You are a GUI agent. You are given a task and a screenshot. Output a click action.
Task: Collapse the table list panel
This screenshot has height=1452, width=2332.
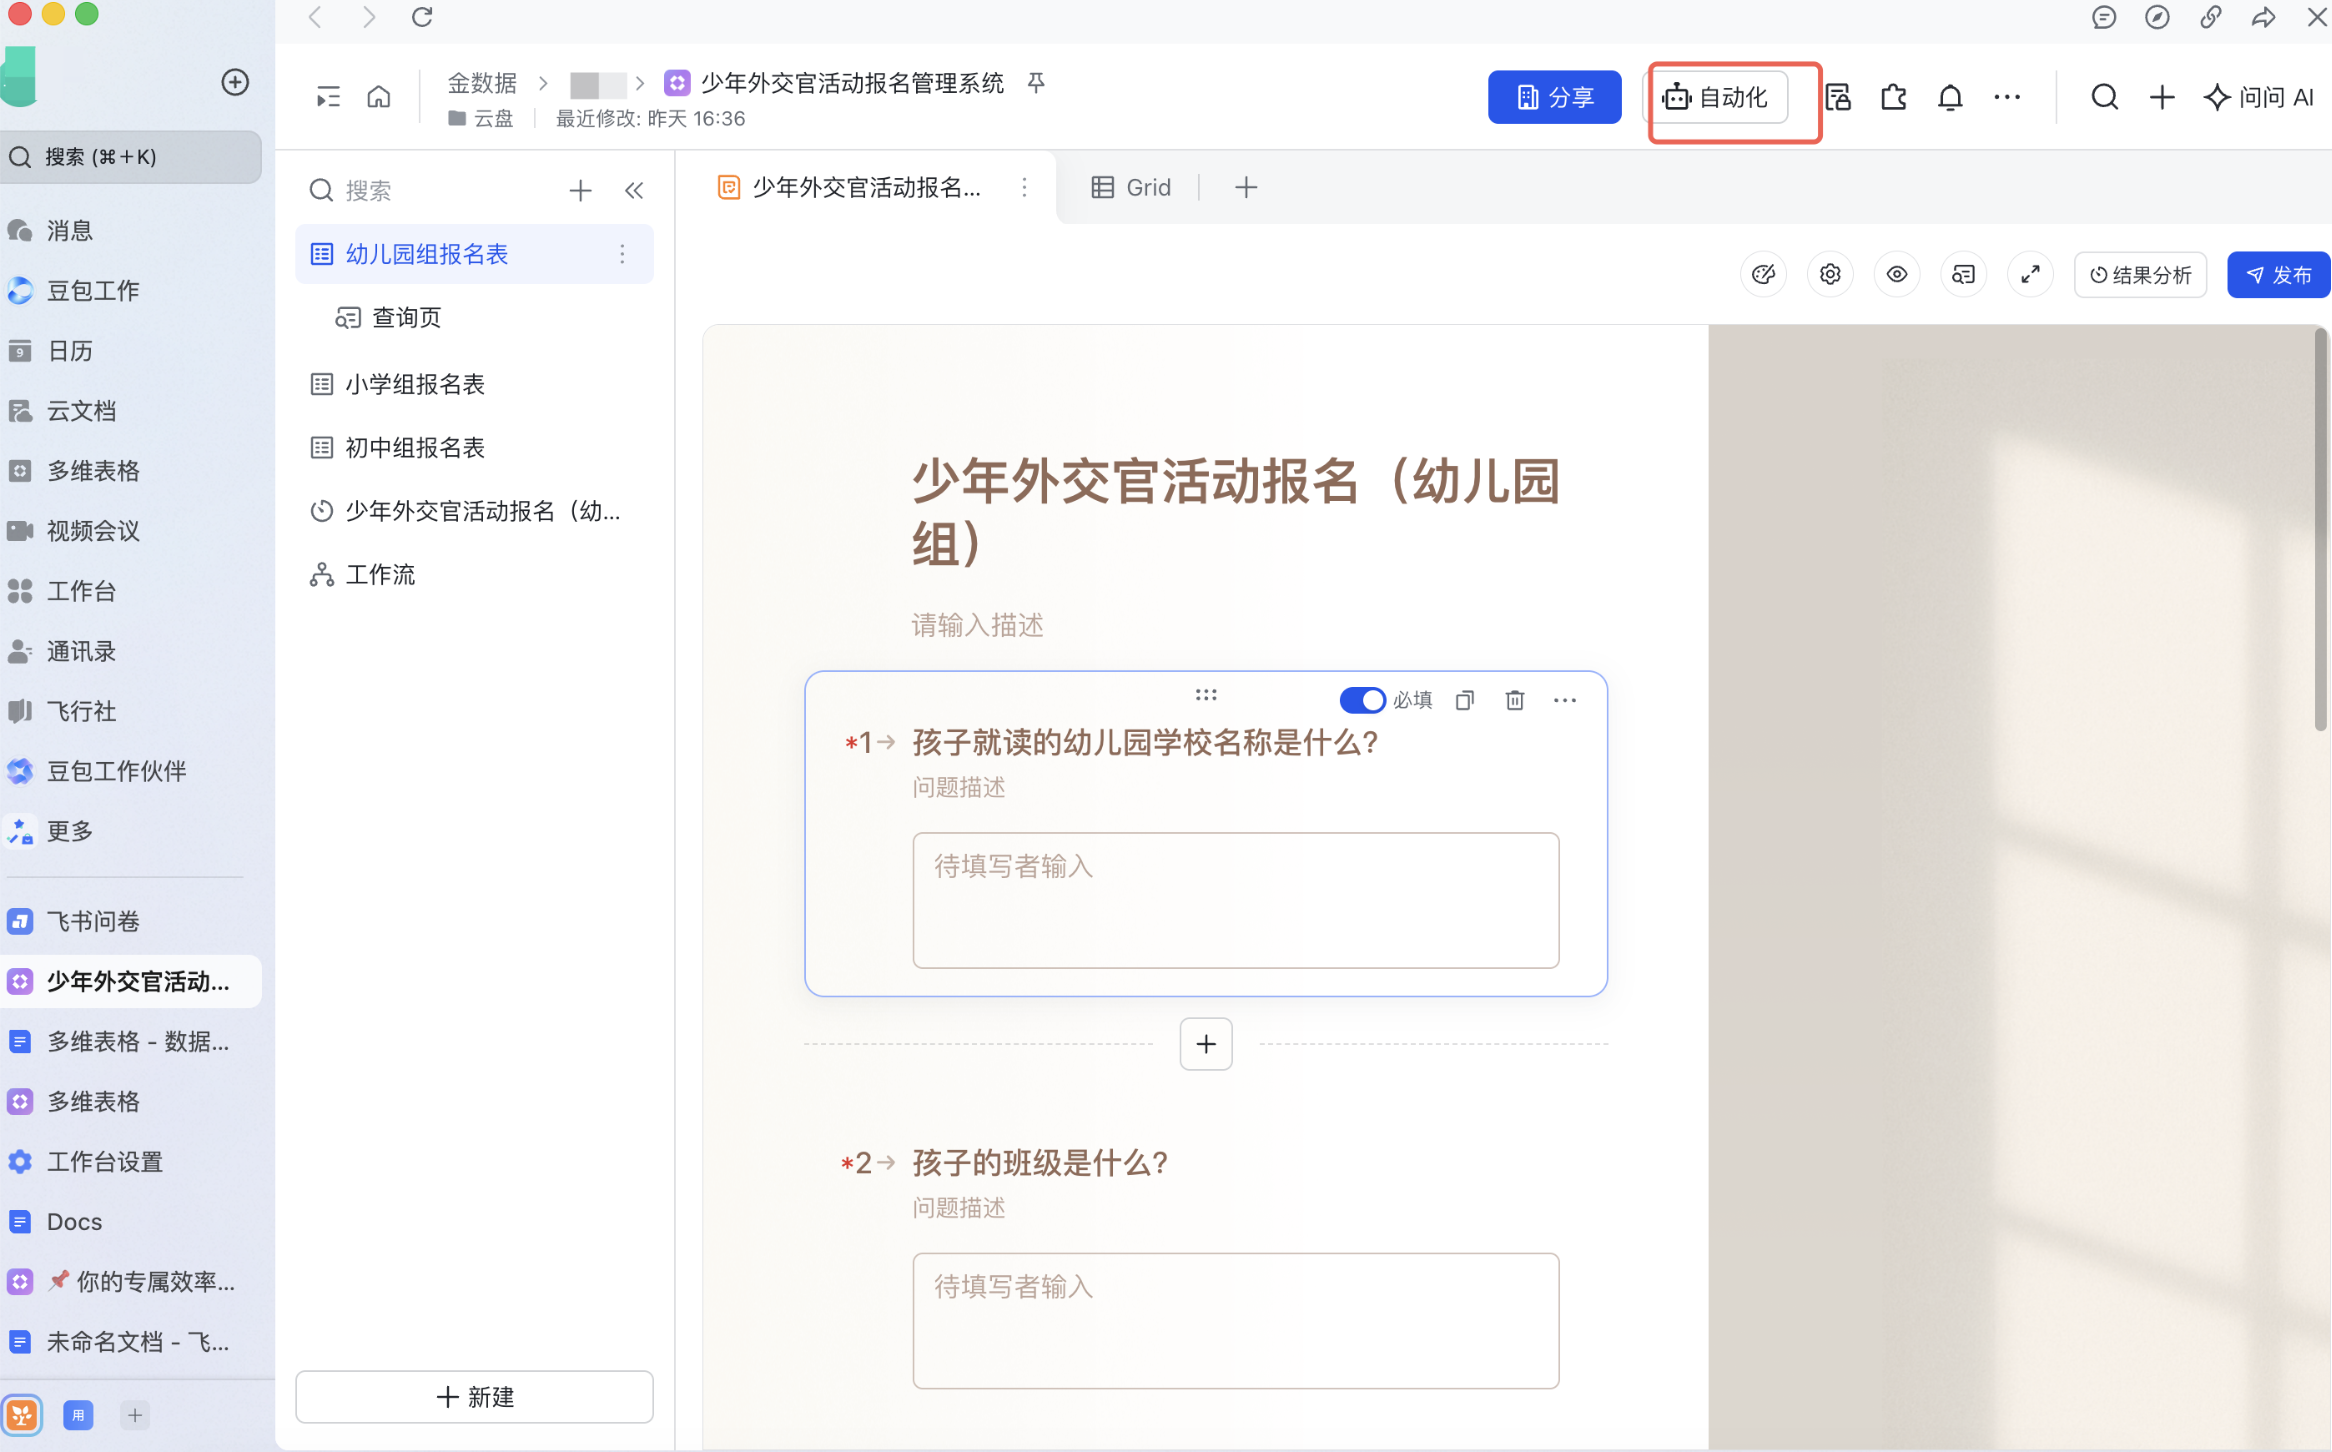click(634, 190)
